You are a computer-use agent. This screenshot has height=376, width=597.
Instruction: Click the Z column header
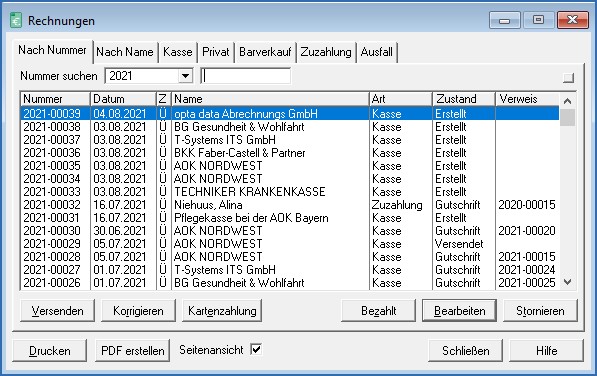click(x=163, y=99)
